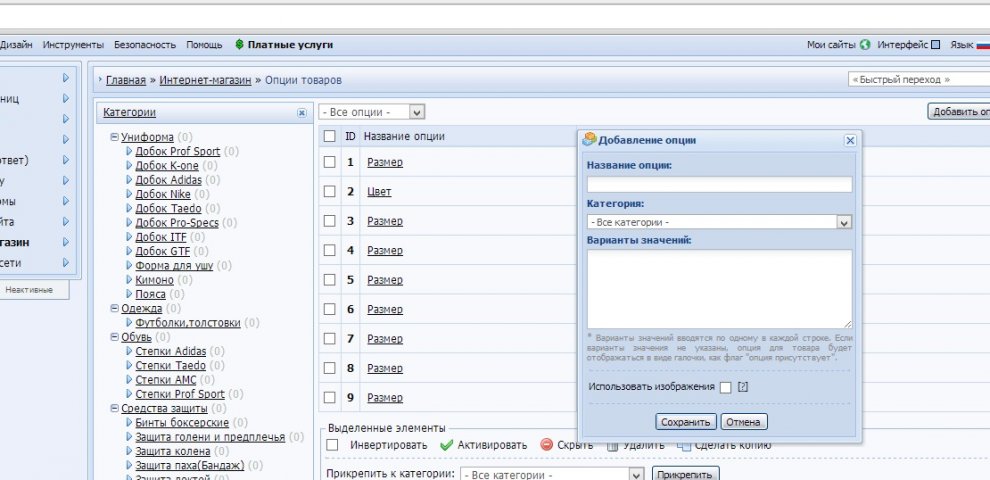Open the Безопасность menu
The image size is (990, 480).
[x=145, y=45]
